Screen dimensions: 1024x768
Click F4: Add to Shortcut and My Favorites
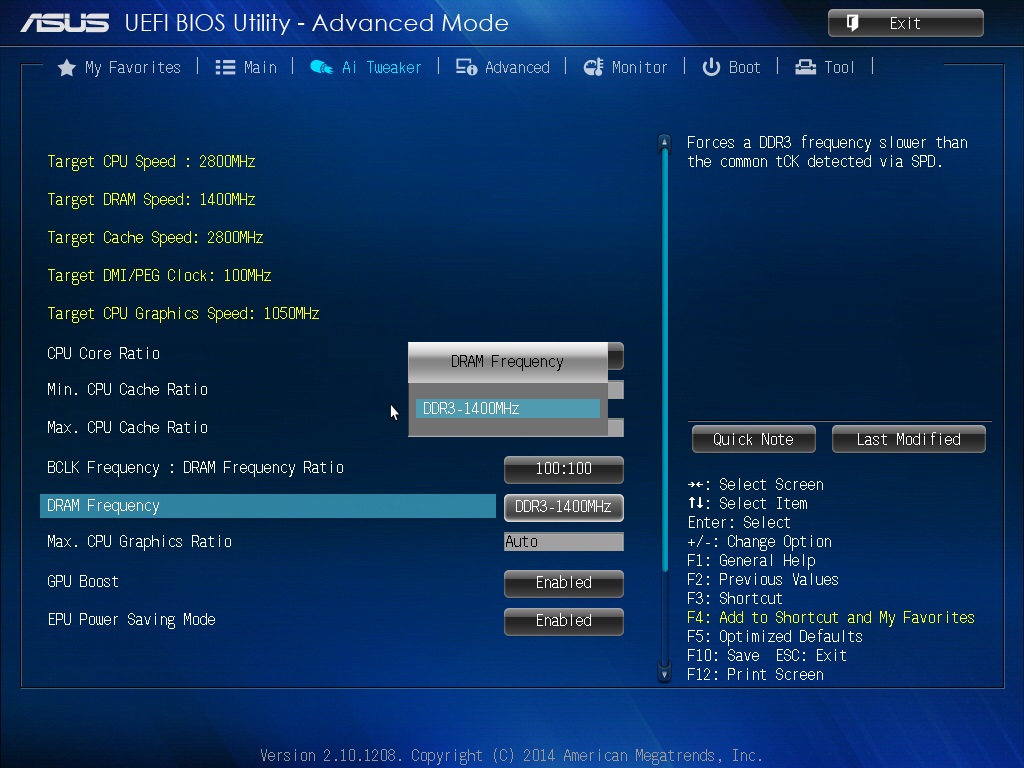[x=831, y=618]
